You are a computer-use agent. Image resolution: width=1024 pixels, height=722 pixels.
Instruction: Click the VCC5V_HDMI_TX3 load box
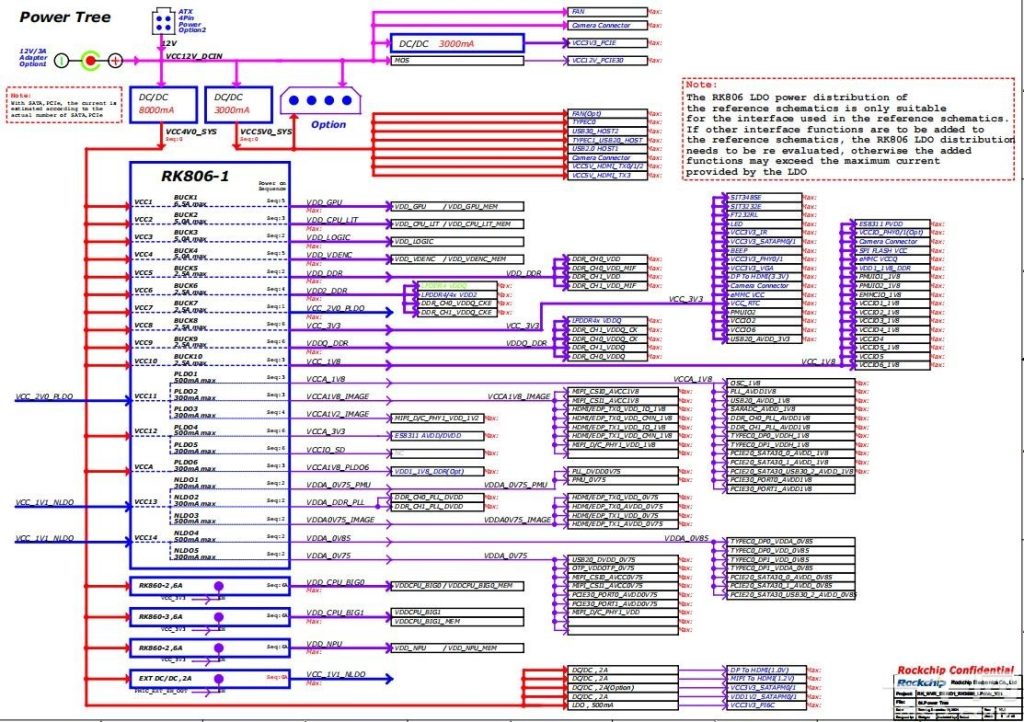(607, 176)
